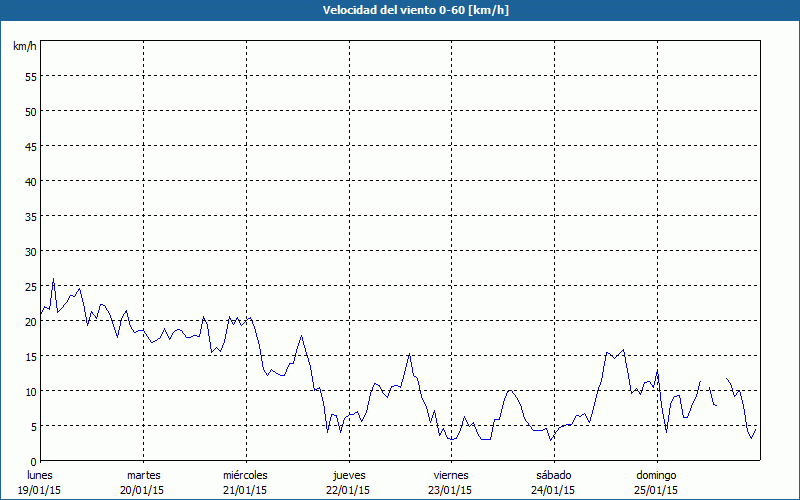Select the 15 y-axis label

30,356
